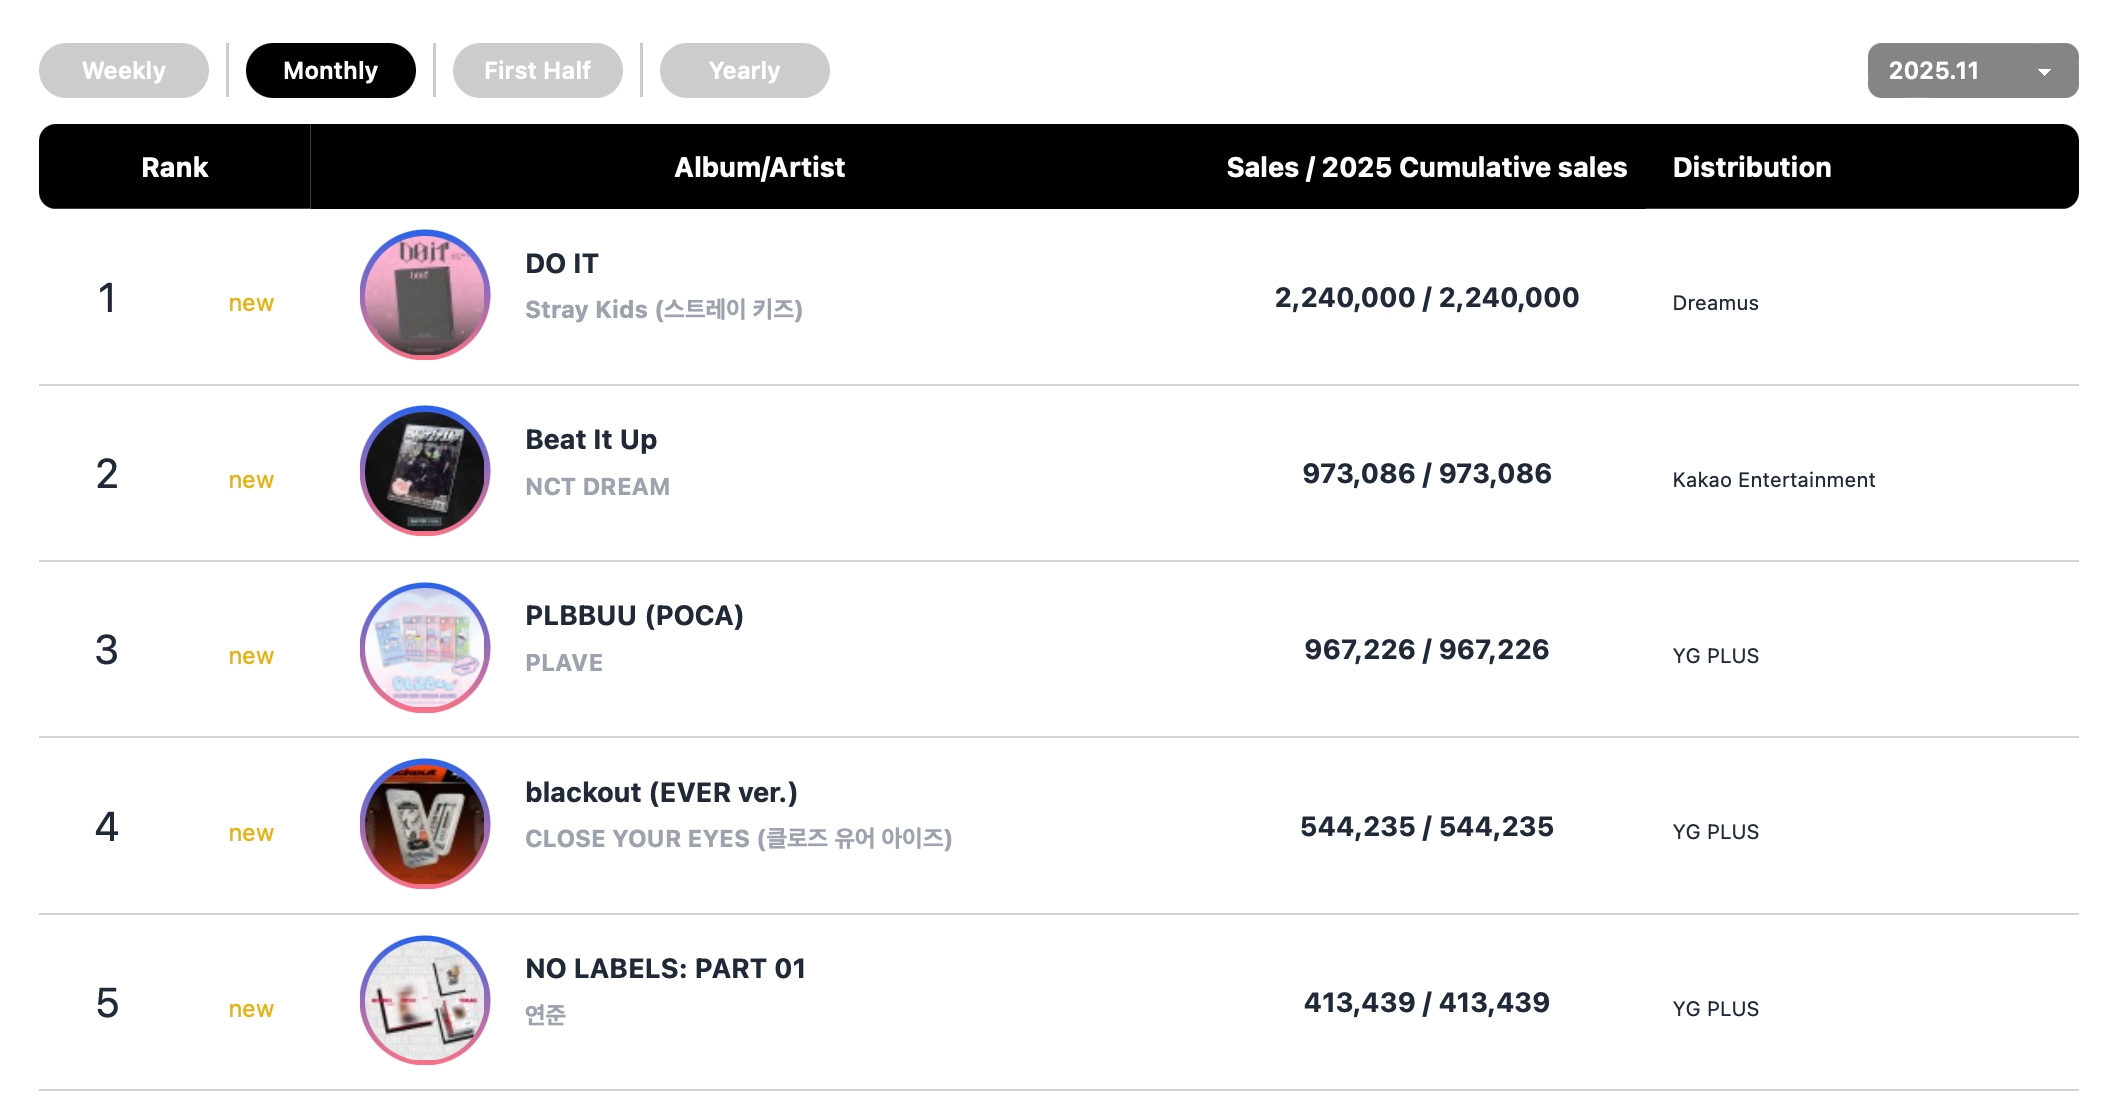The height and width of the screenshot is (1105, 2117).
Task: Click the PLBBUU (POCA) album artwork
Action: click(425, 648)
